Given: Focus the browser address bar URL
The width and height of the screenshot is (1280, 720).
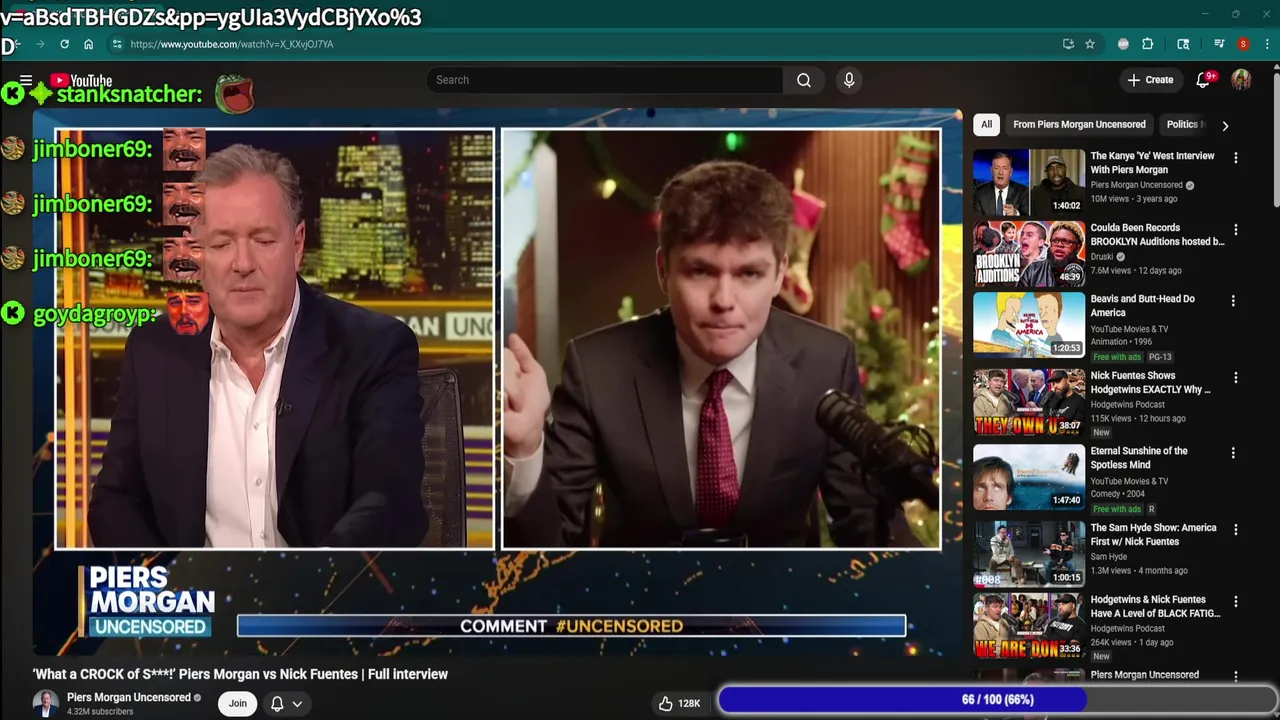Looking at the screenshot, I should click(231, 44).
